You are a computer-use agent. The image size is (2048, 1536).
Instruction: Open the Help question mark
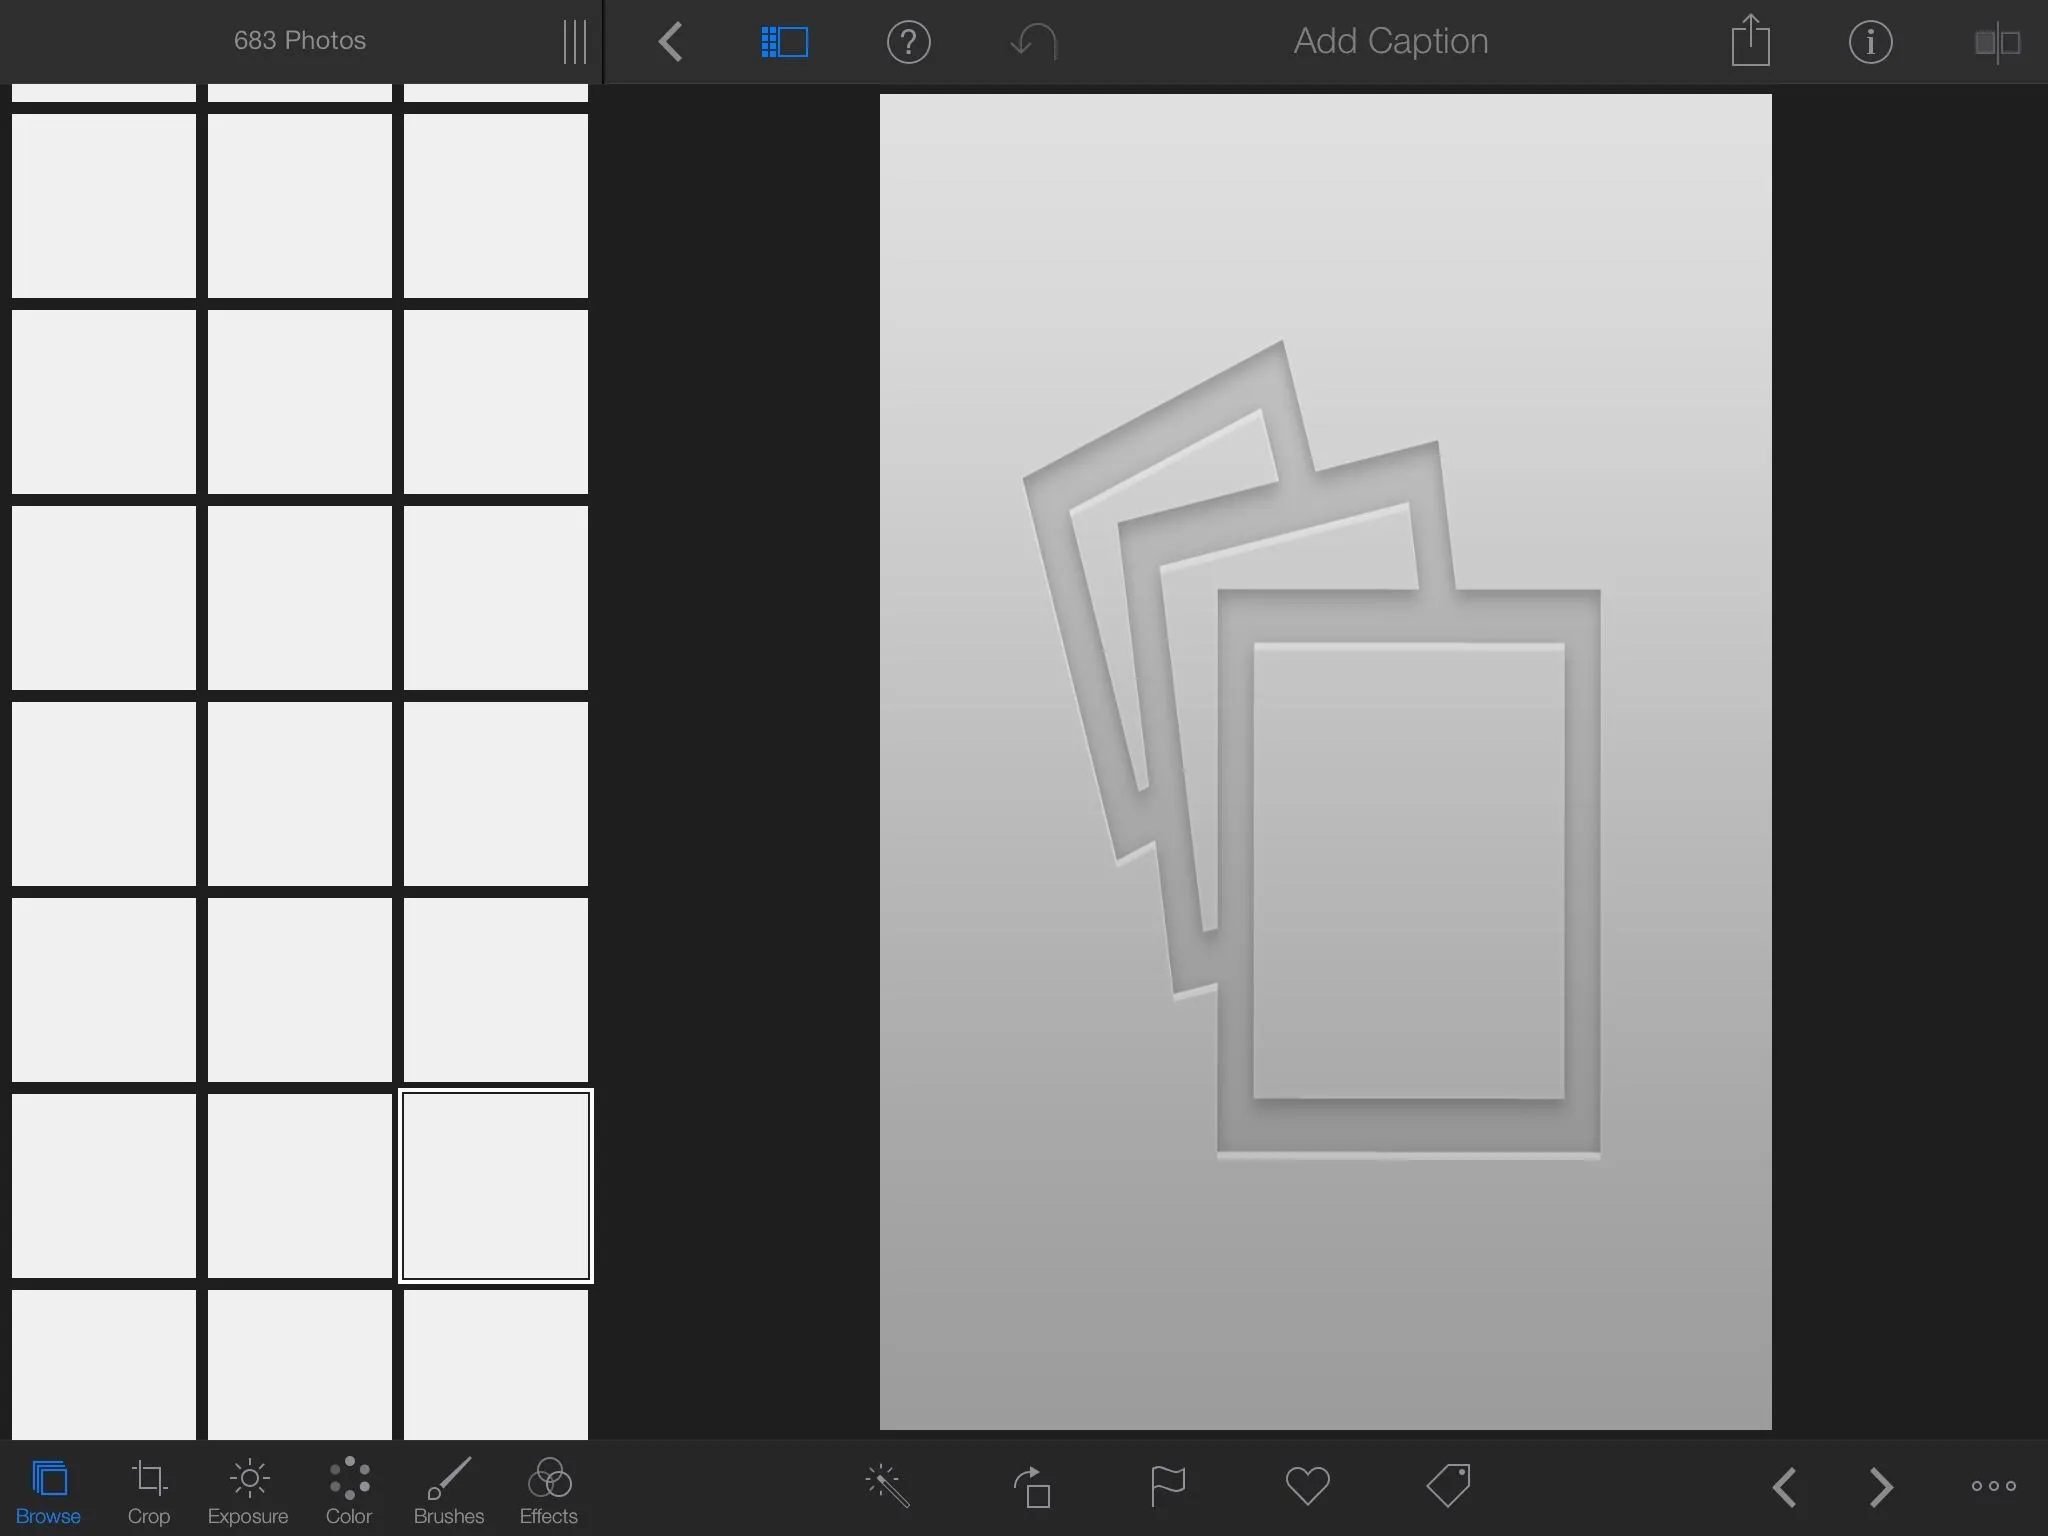908,42
